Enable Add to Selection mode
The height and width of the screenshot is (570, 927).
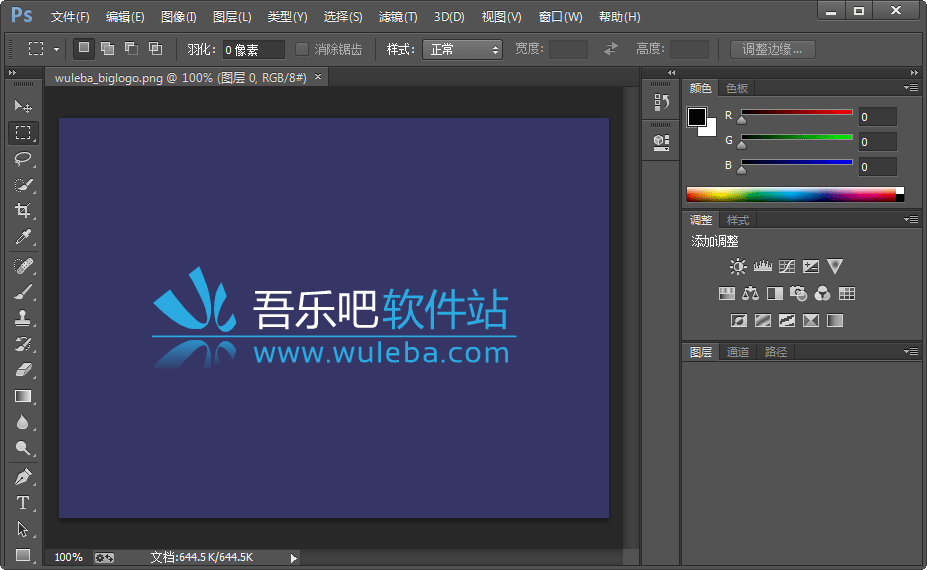108,48
